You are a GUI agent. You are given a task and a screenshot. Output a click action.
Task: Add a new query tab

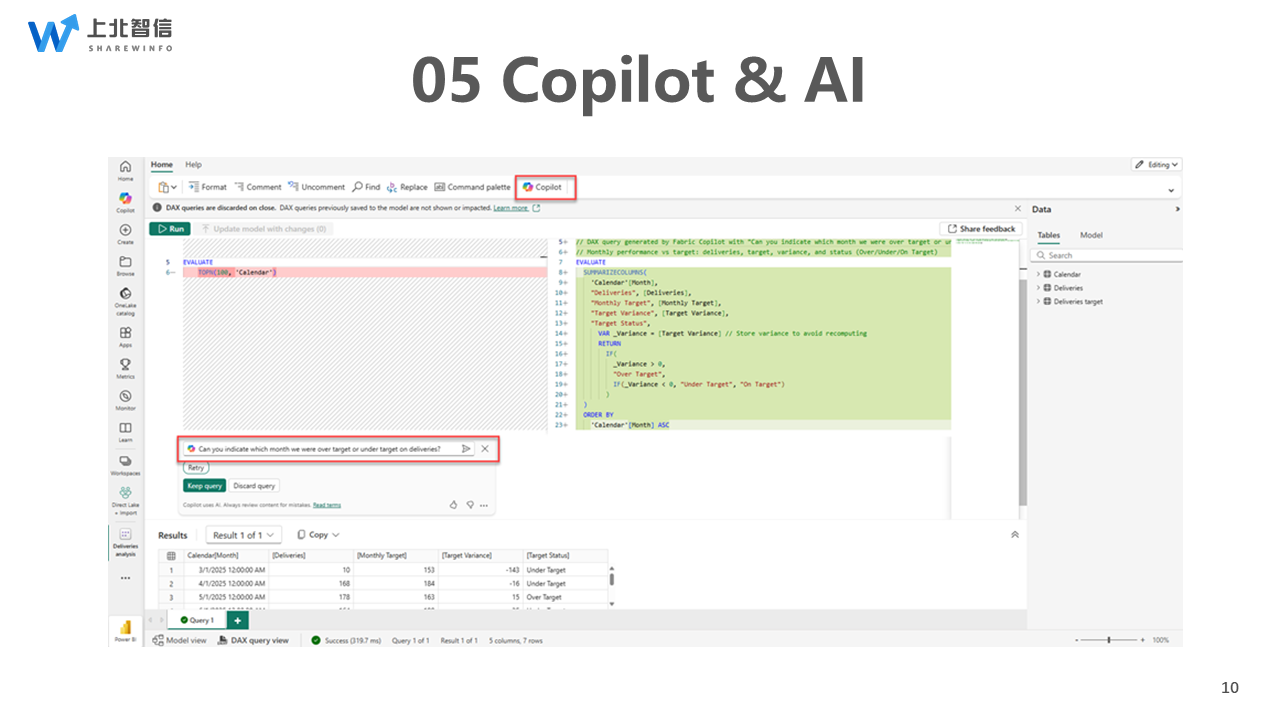click(x=237, y=620)
